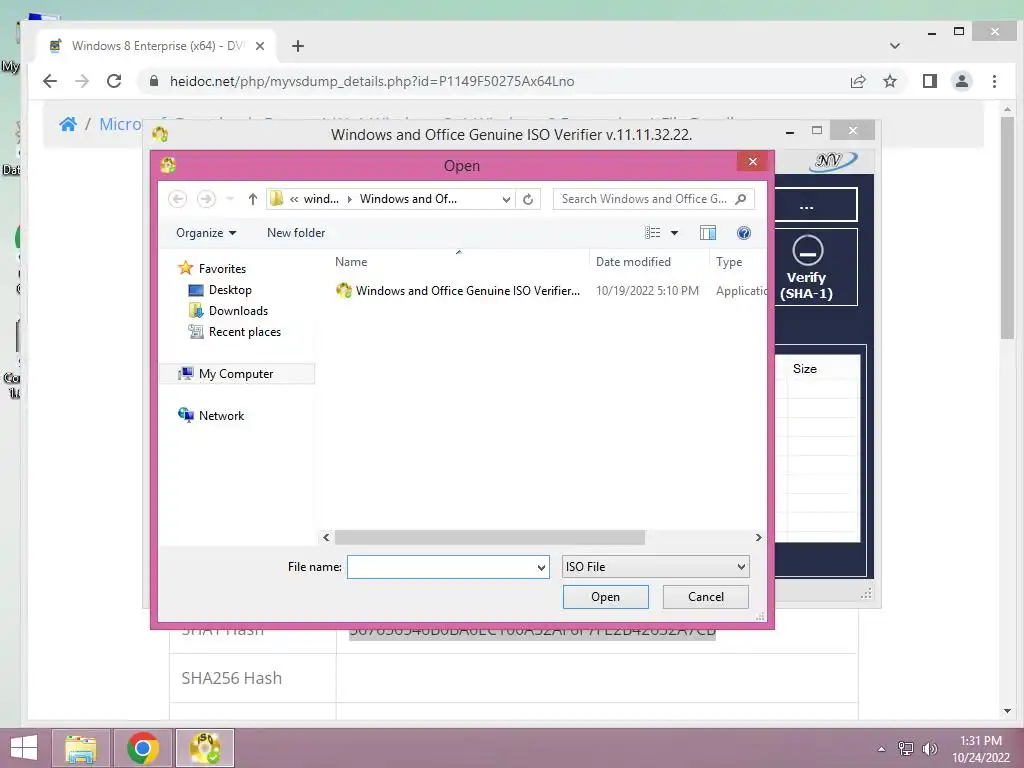The width and height of the screenshot is (1024, 768).
Task: Select My Computer in navigation pane
Action: tap(236, 374)
